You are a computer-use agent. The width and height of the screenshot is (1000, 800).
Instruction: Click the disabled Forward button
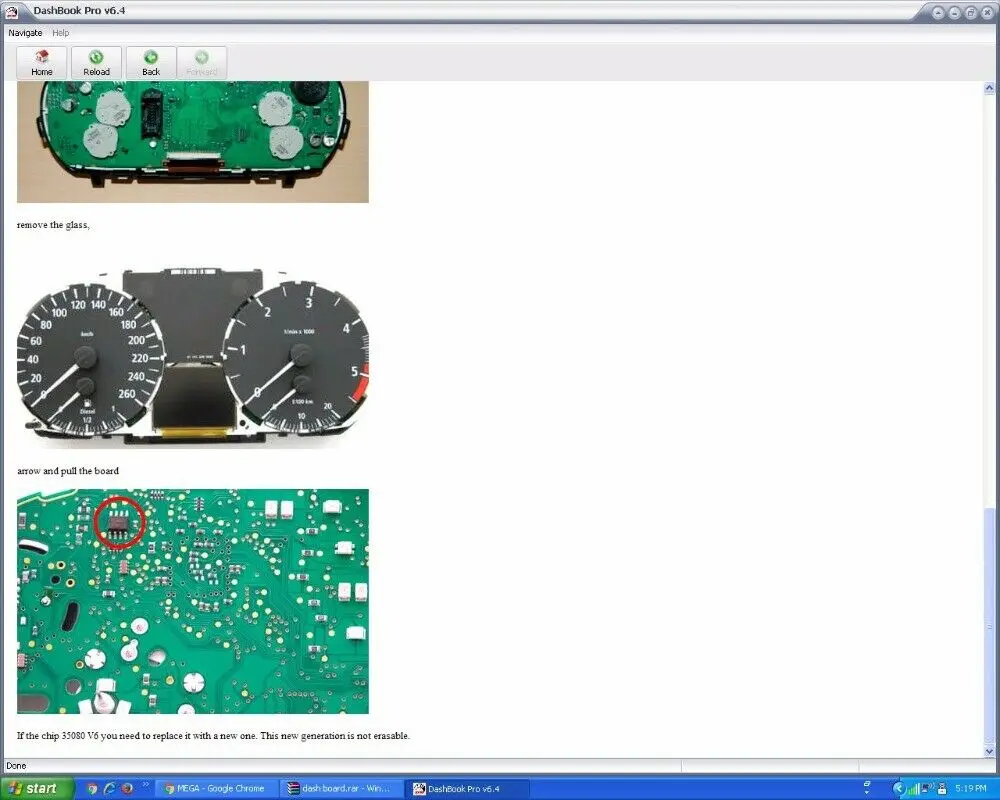click(202, 63)
